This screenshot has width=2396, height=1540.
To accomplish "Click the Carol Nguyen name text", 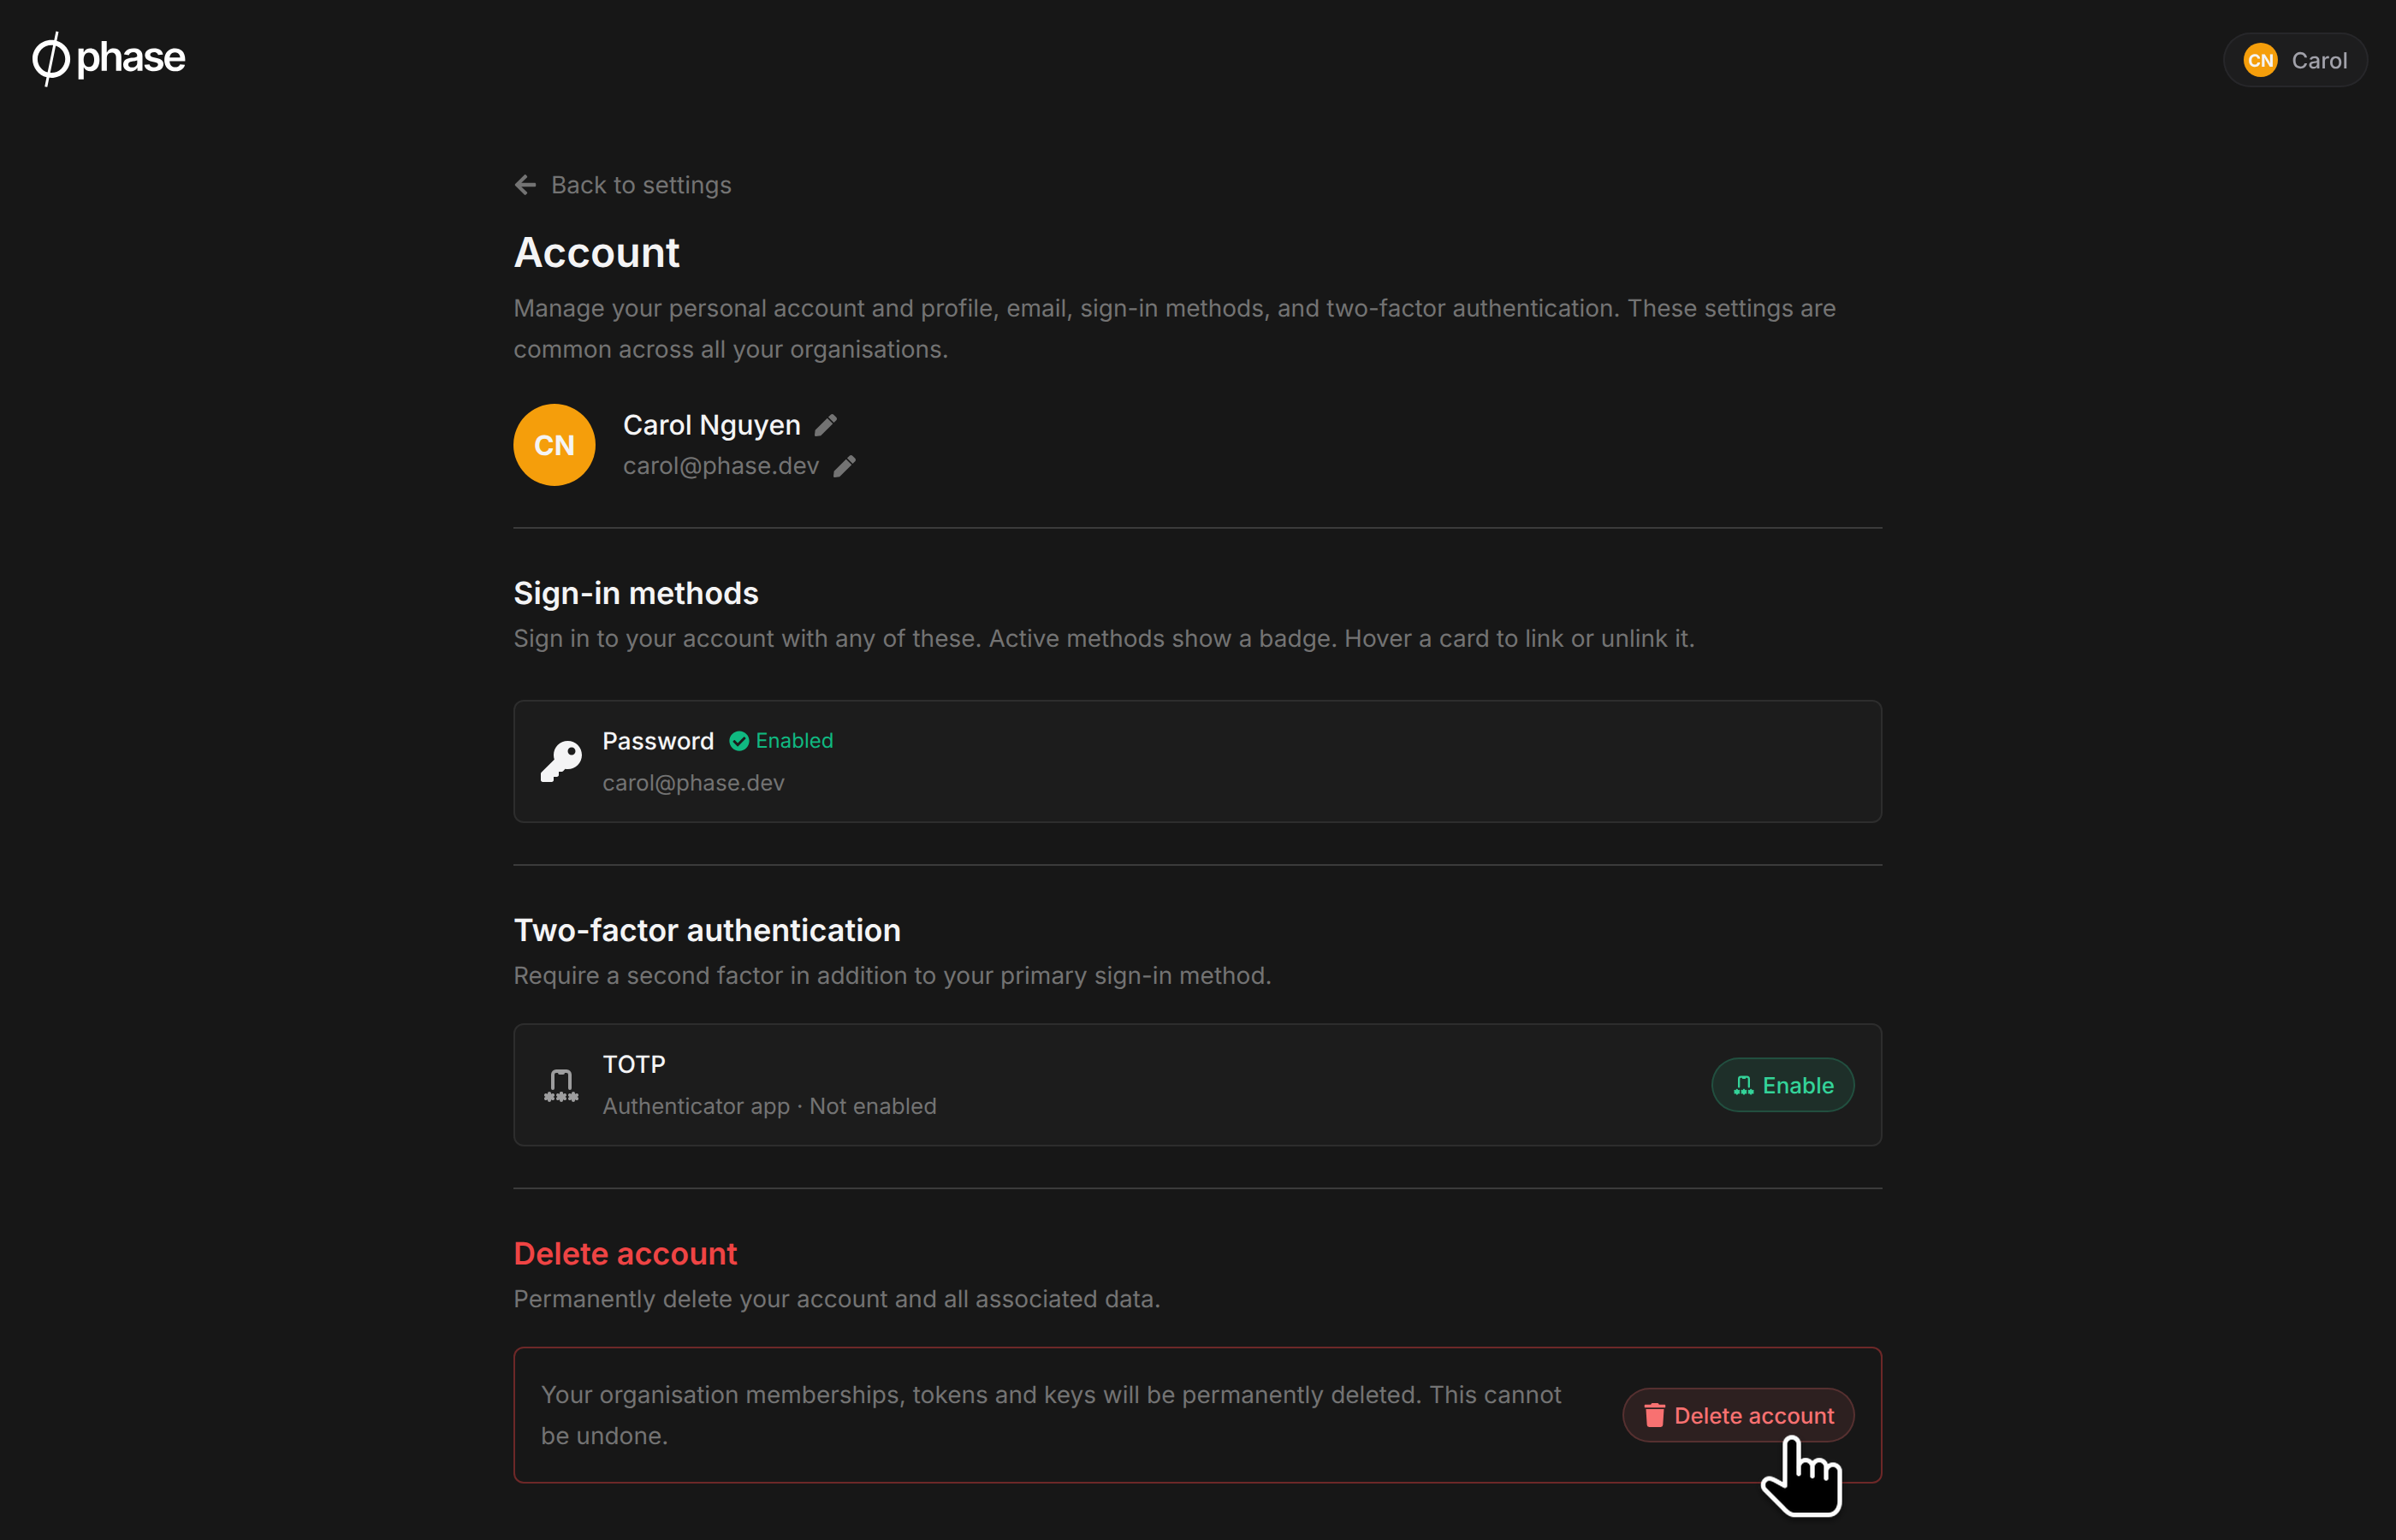I will coord(712,426).
